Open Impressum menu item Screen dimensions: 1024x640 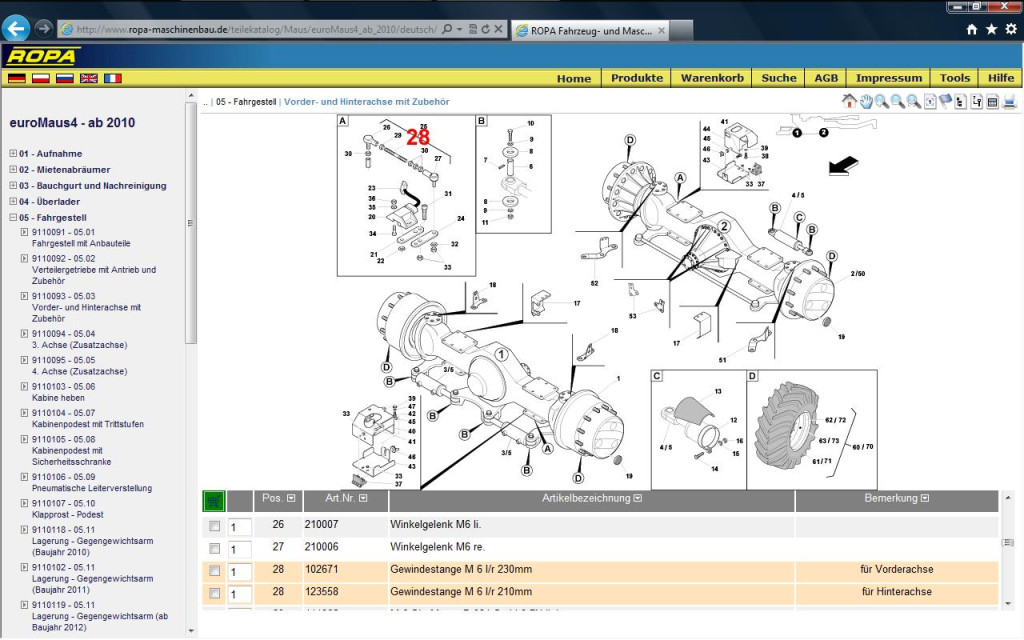pos(889,78)
